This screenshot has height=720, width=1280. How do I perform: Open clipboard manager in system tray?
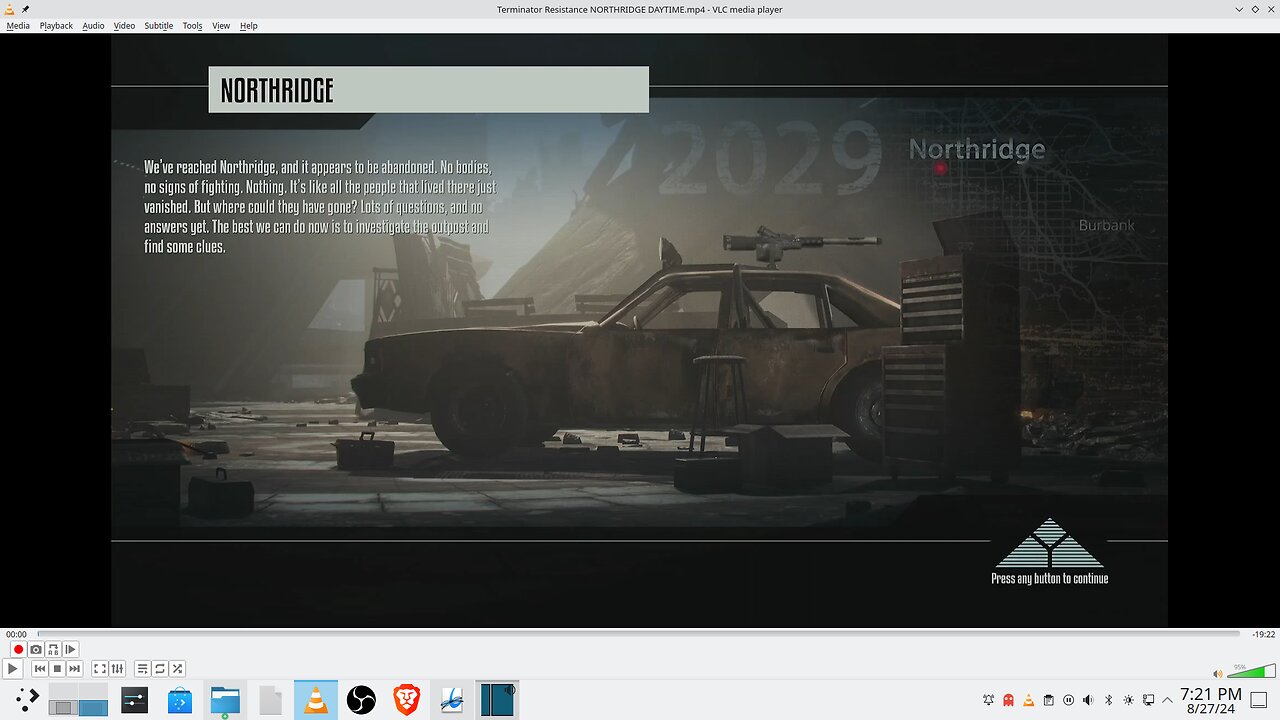[x=1049, y=700]
